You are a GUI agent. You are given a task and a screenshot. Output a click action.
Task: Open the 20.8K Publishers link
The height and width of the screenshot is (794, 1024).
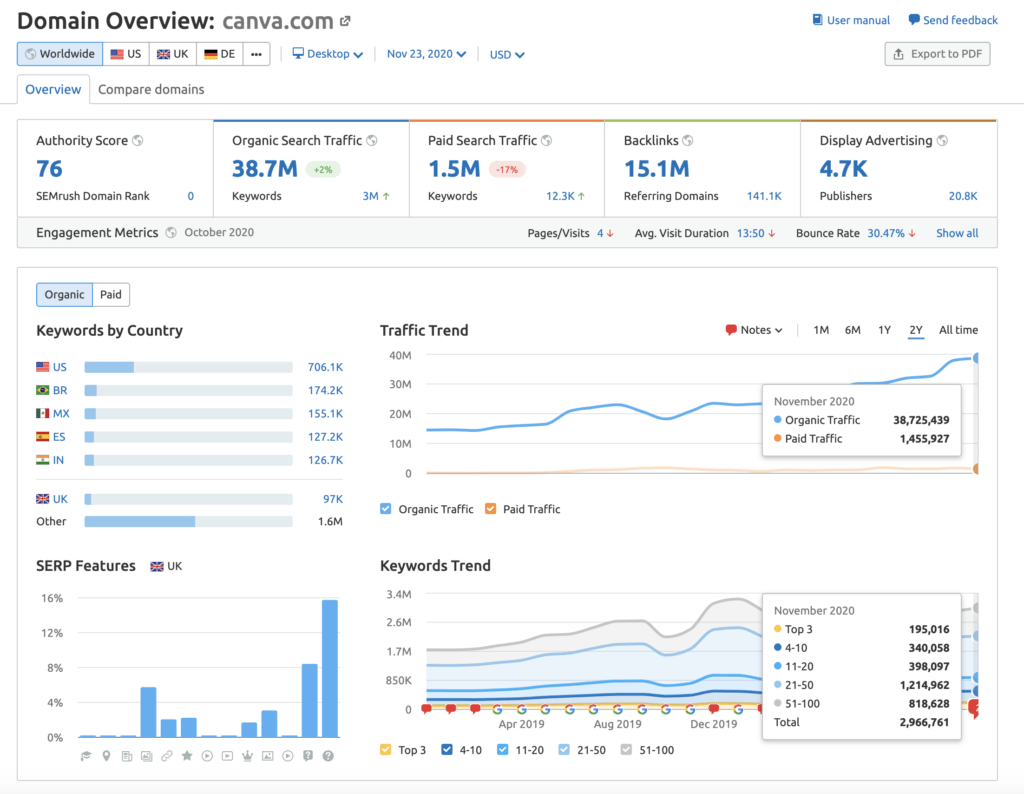click(x=963, y=196)
